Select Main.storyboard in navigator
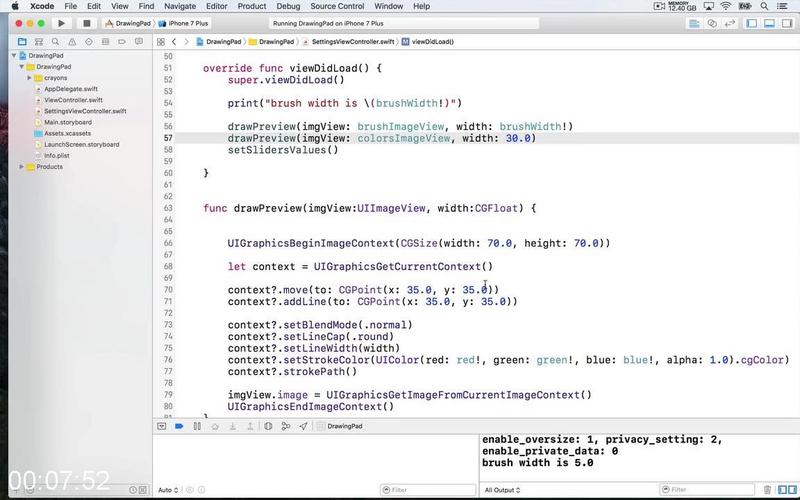This screenshot has width=800, height=500. coord(68,122)
